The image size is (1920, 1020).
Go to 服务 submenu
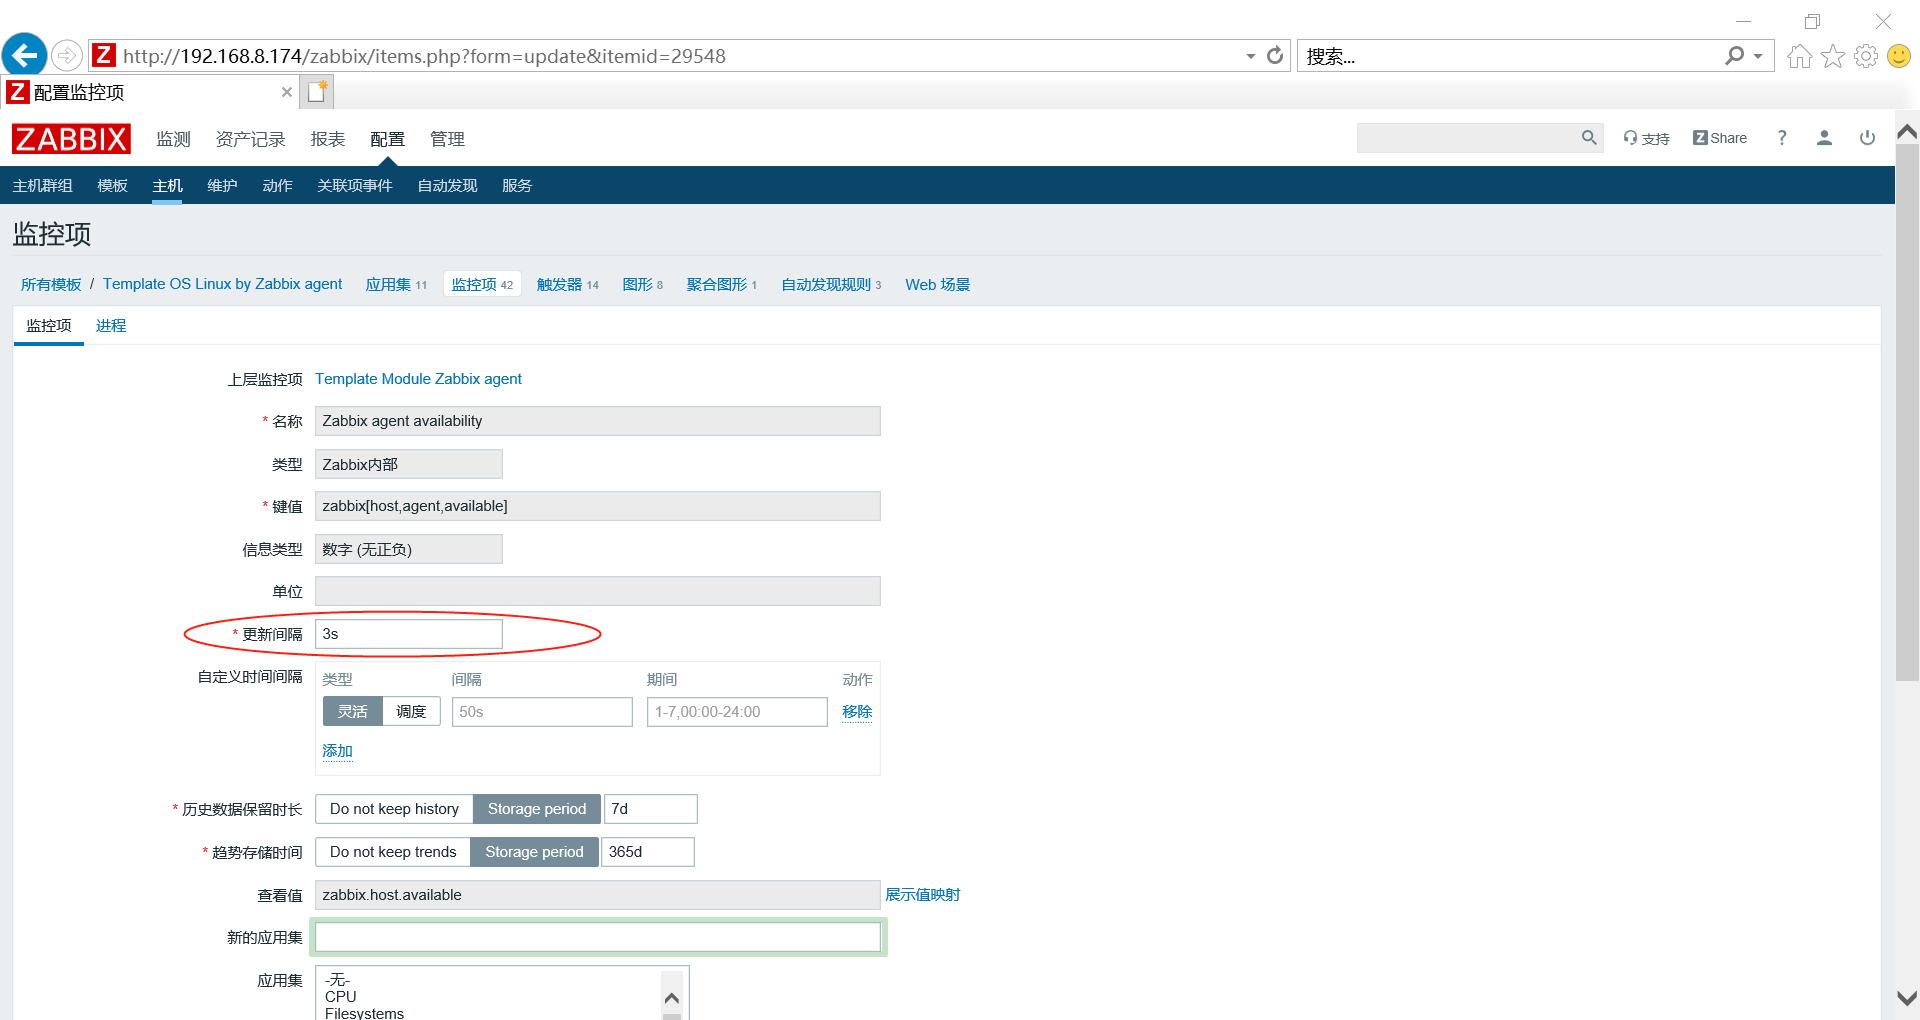tap(517, 186)
